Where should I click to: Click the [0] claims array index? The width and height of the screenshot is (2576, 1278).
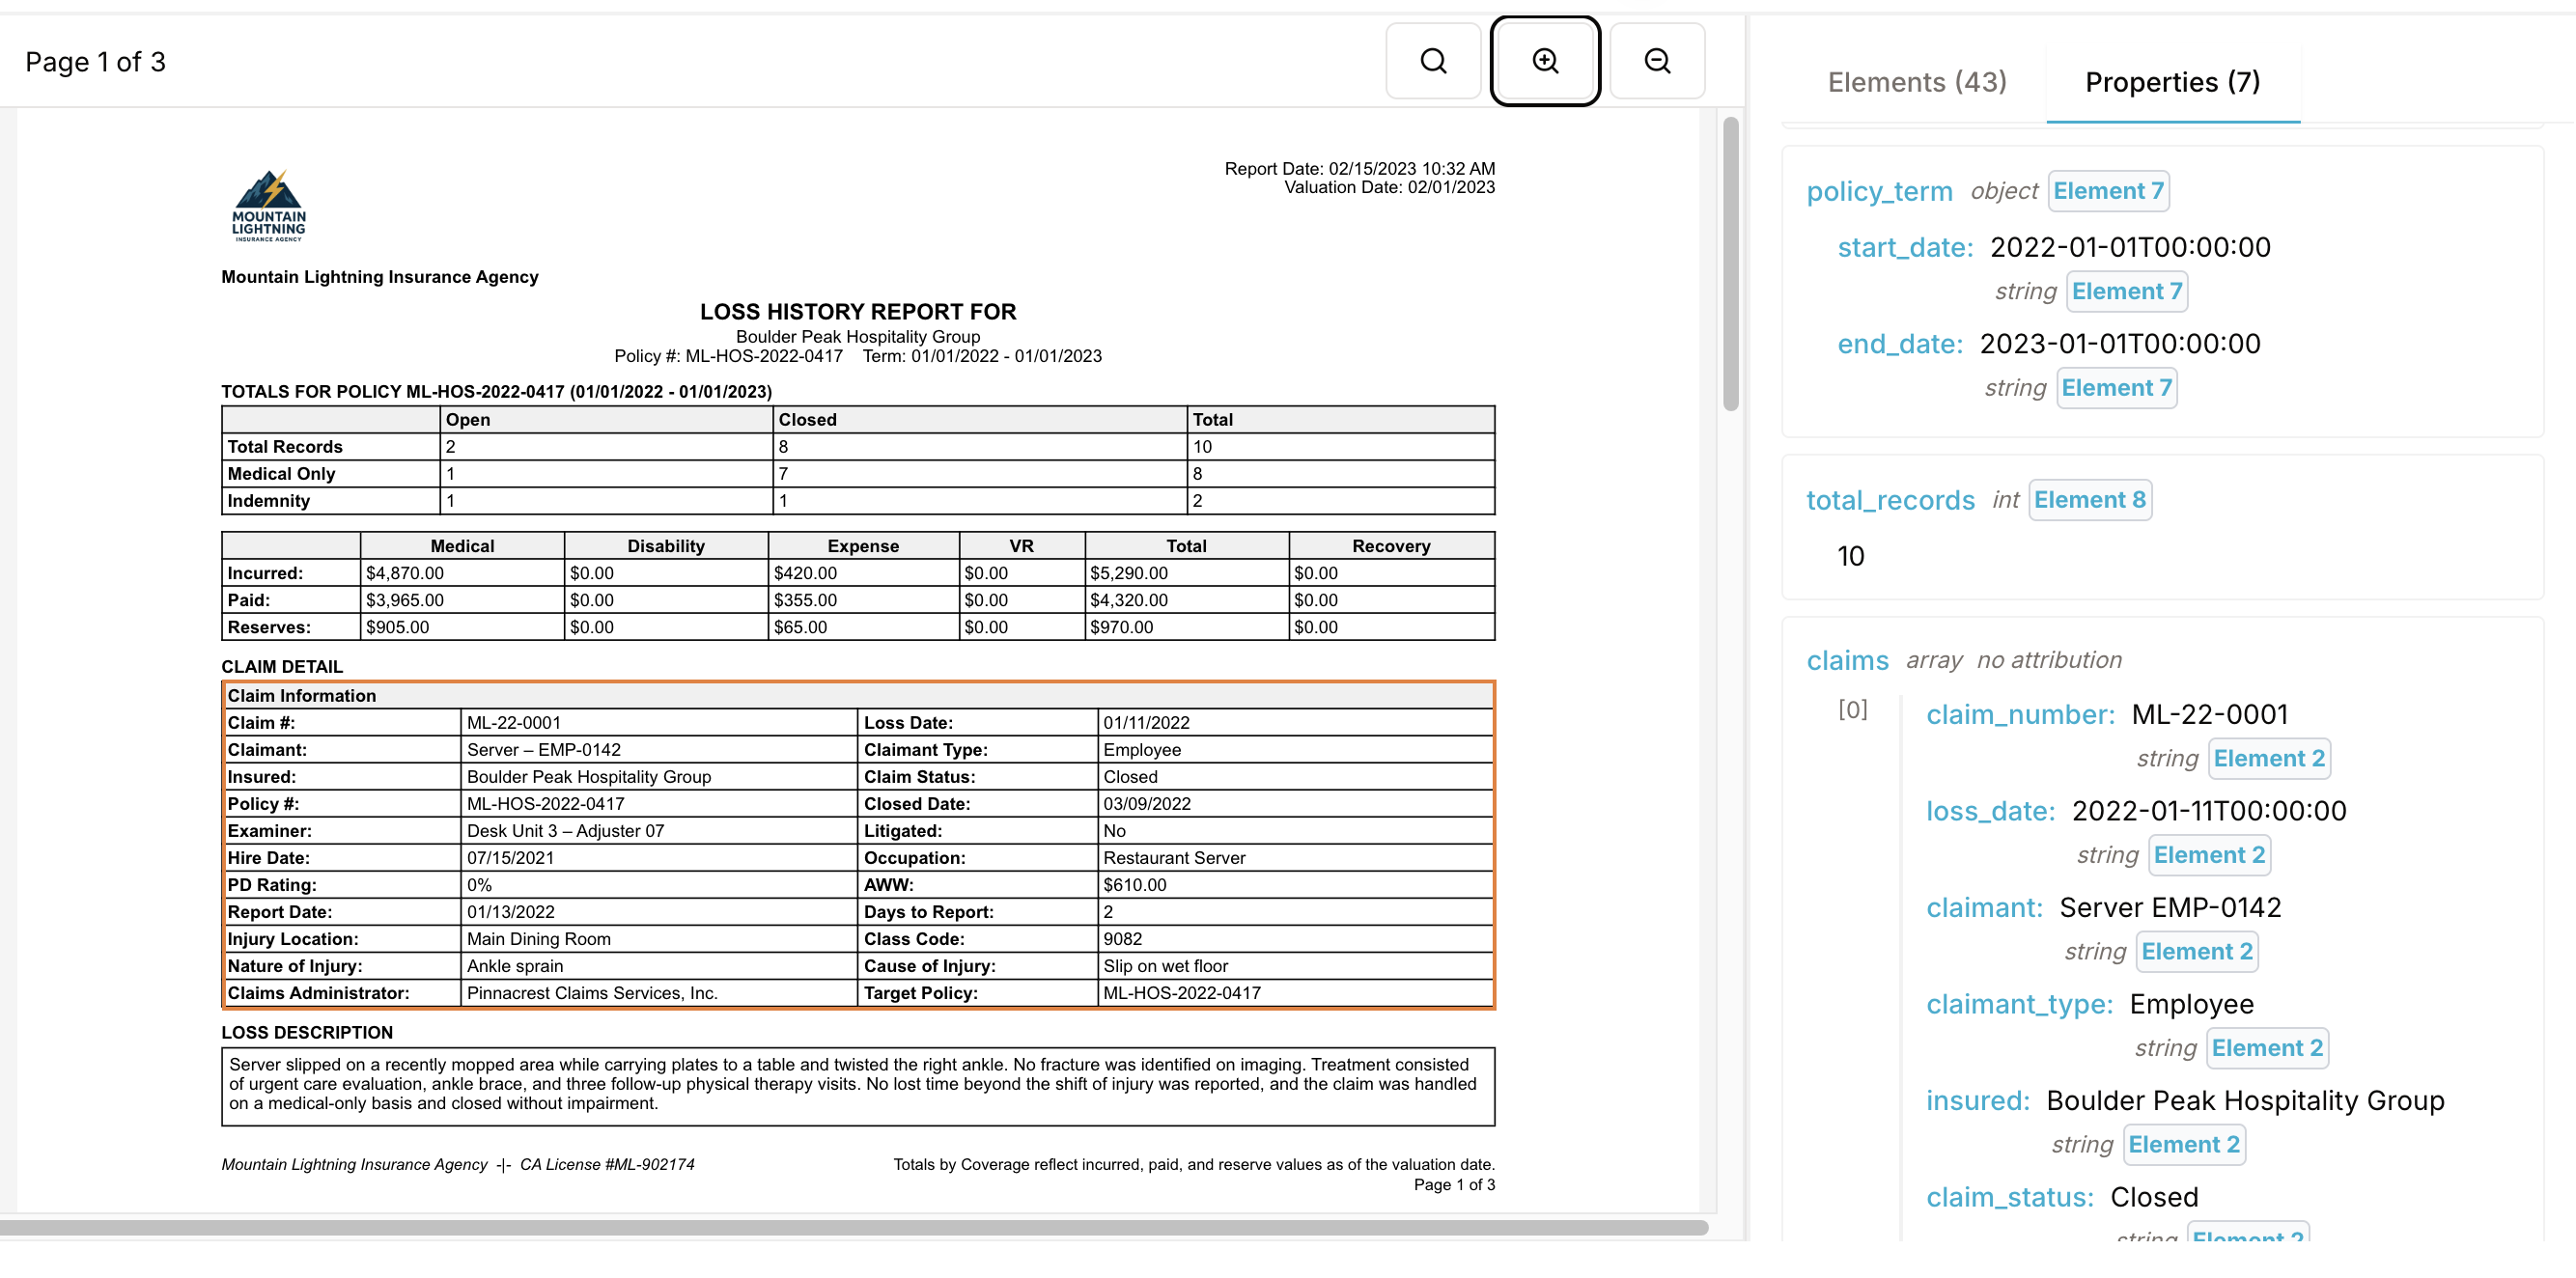[1852, 709]
